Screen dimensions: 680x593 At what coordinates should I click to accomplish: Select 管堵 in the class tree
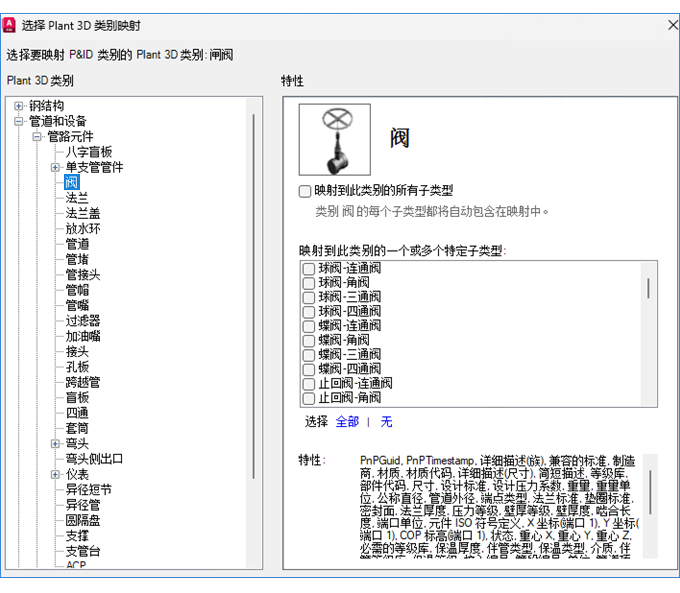coord(77,259)
